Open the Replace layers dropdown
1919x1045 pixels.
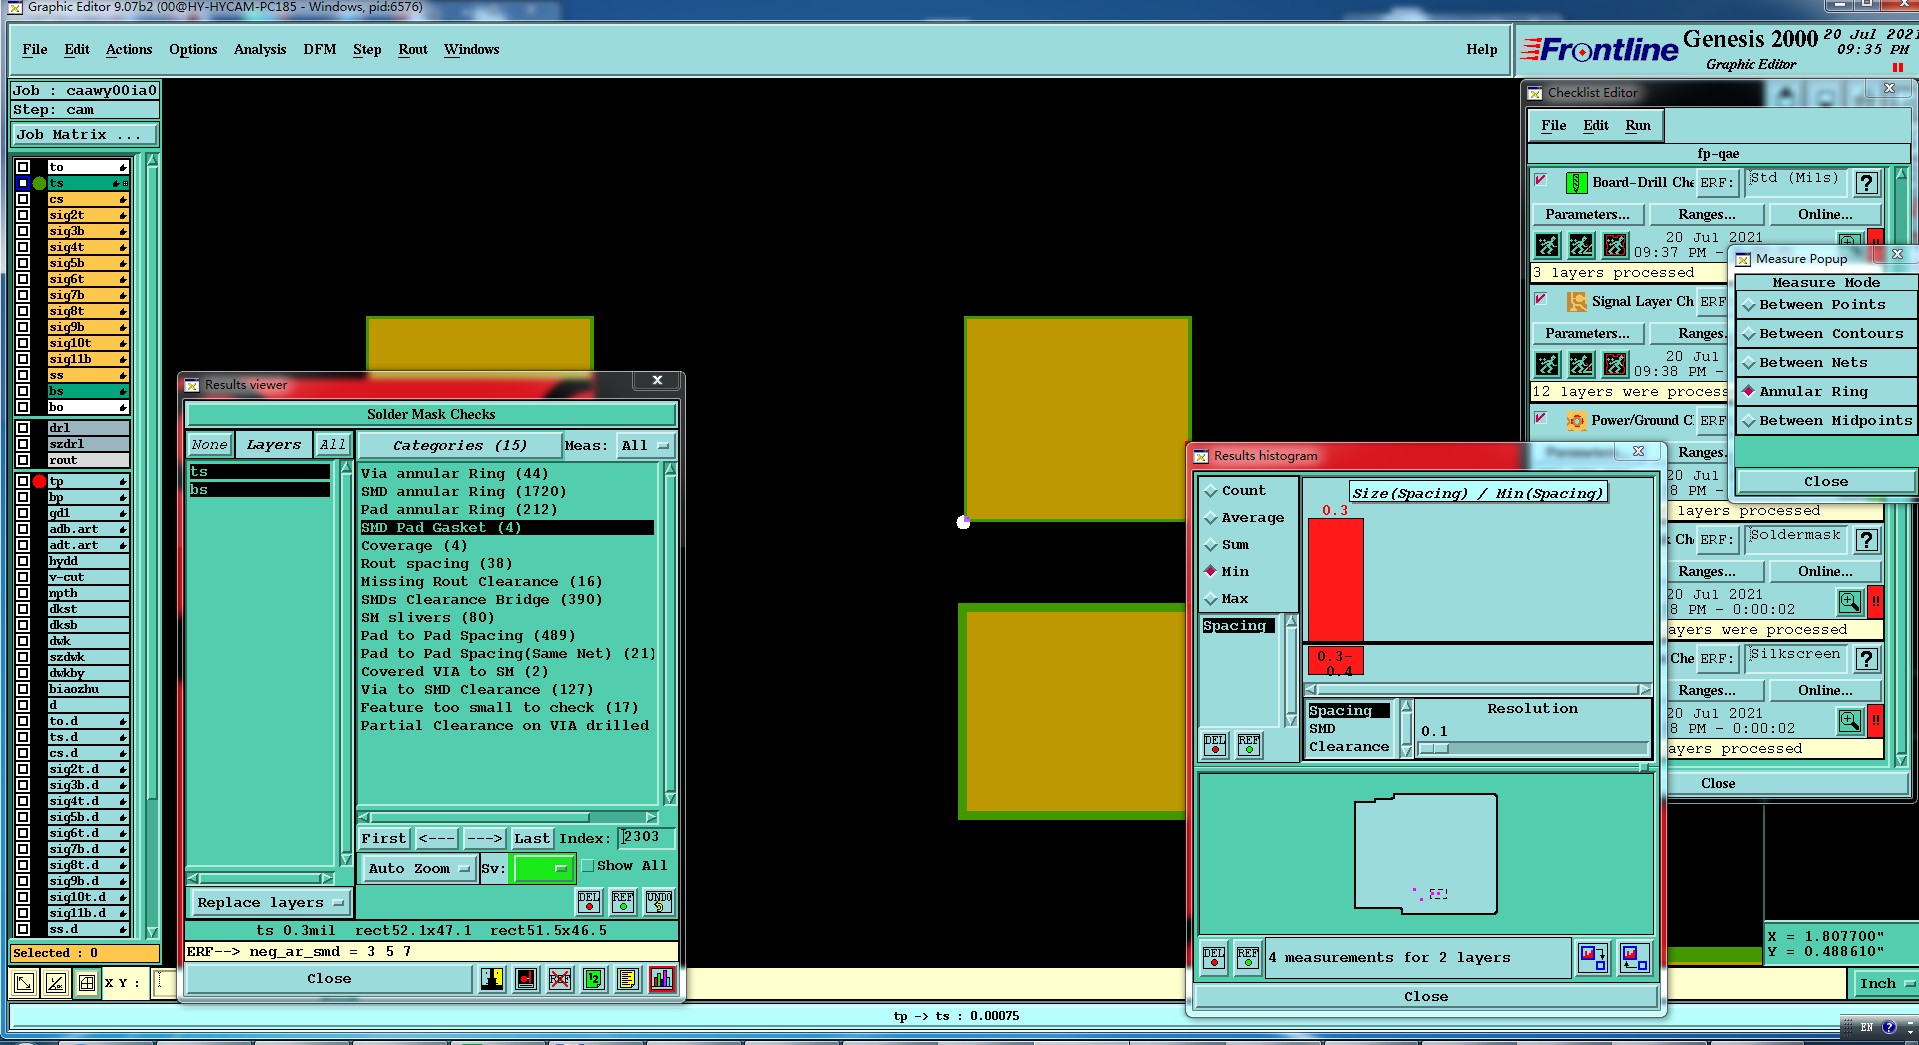270,903
